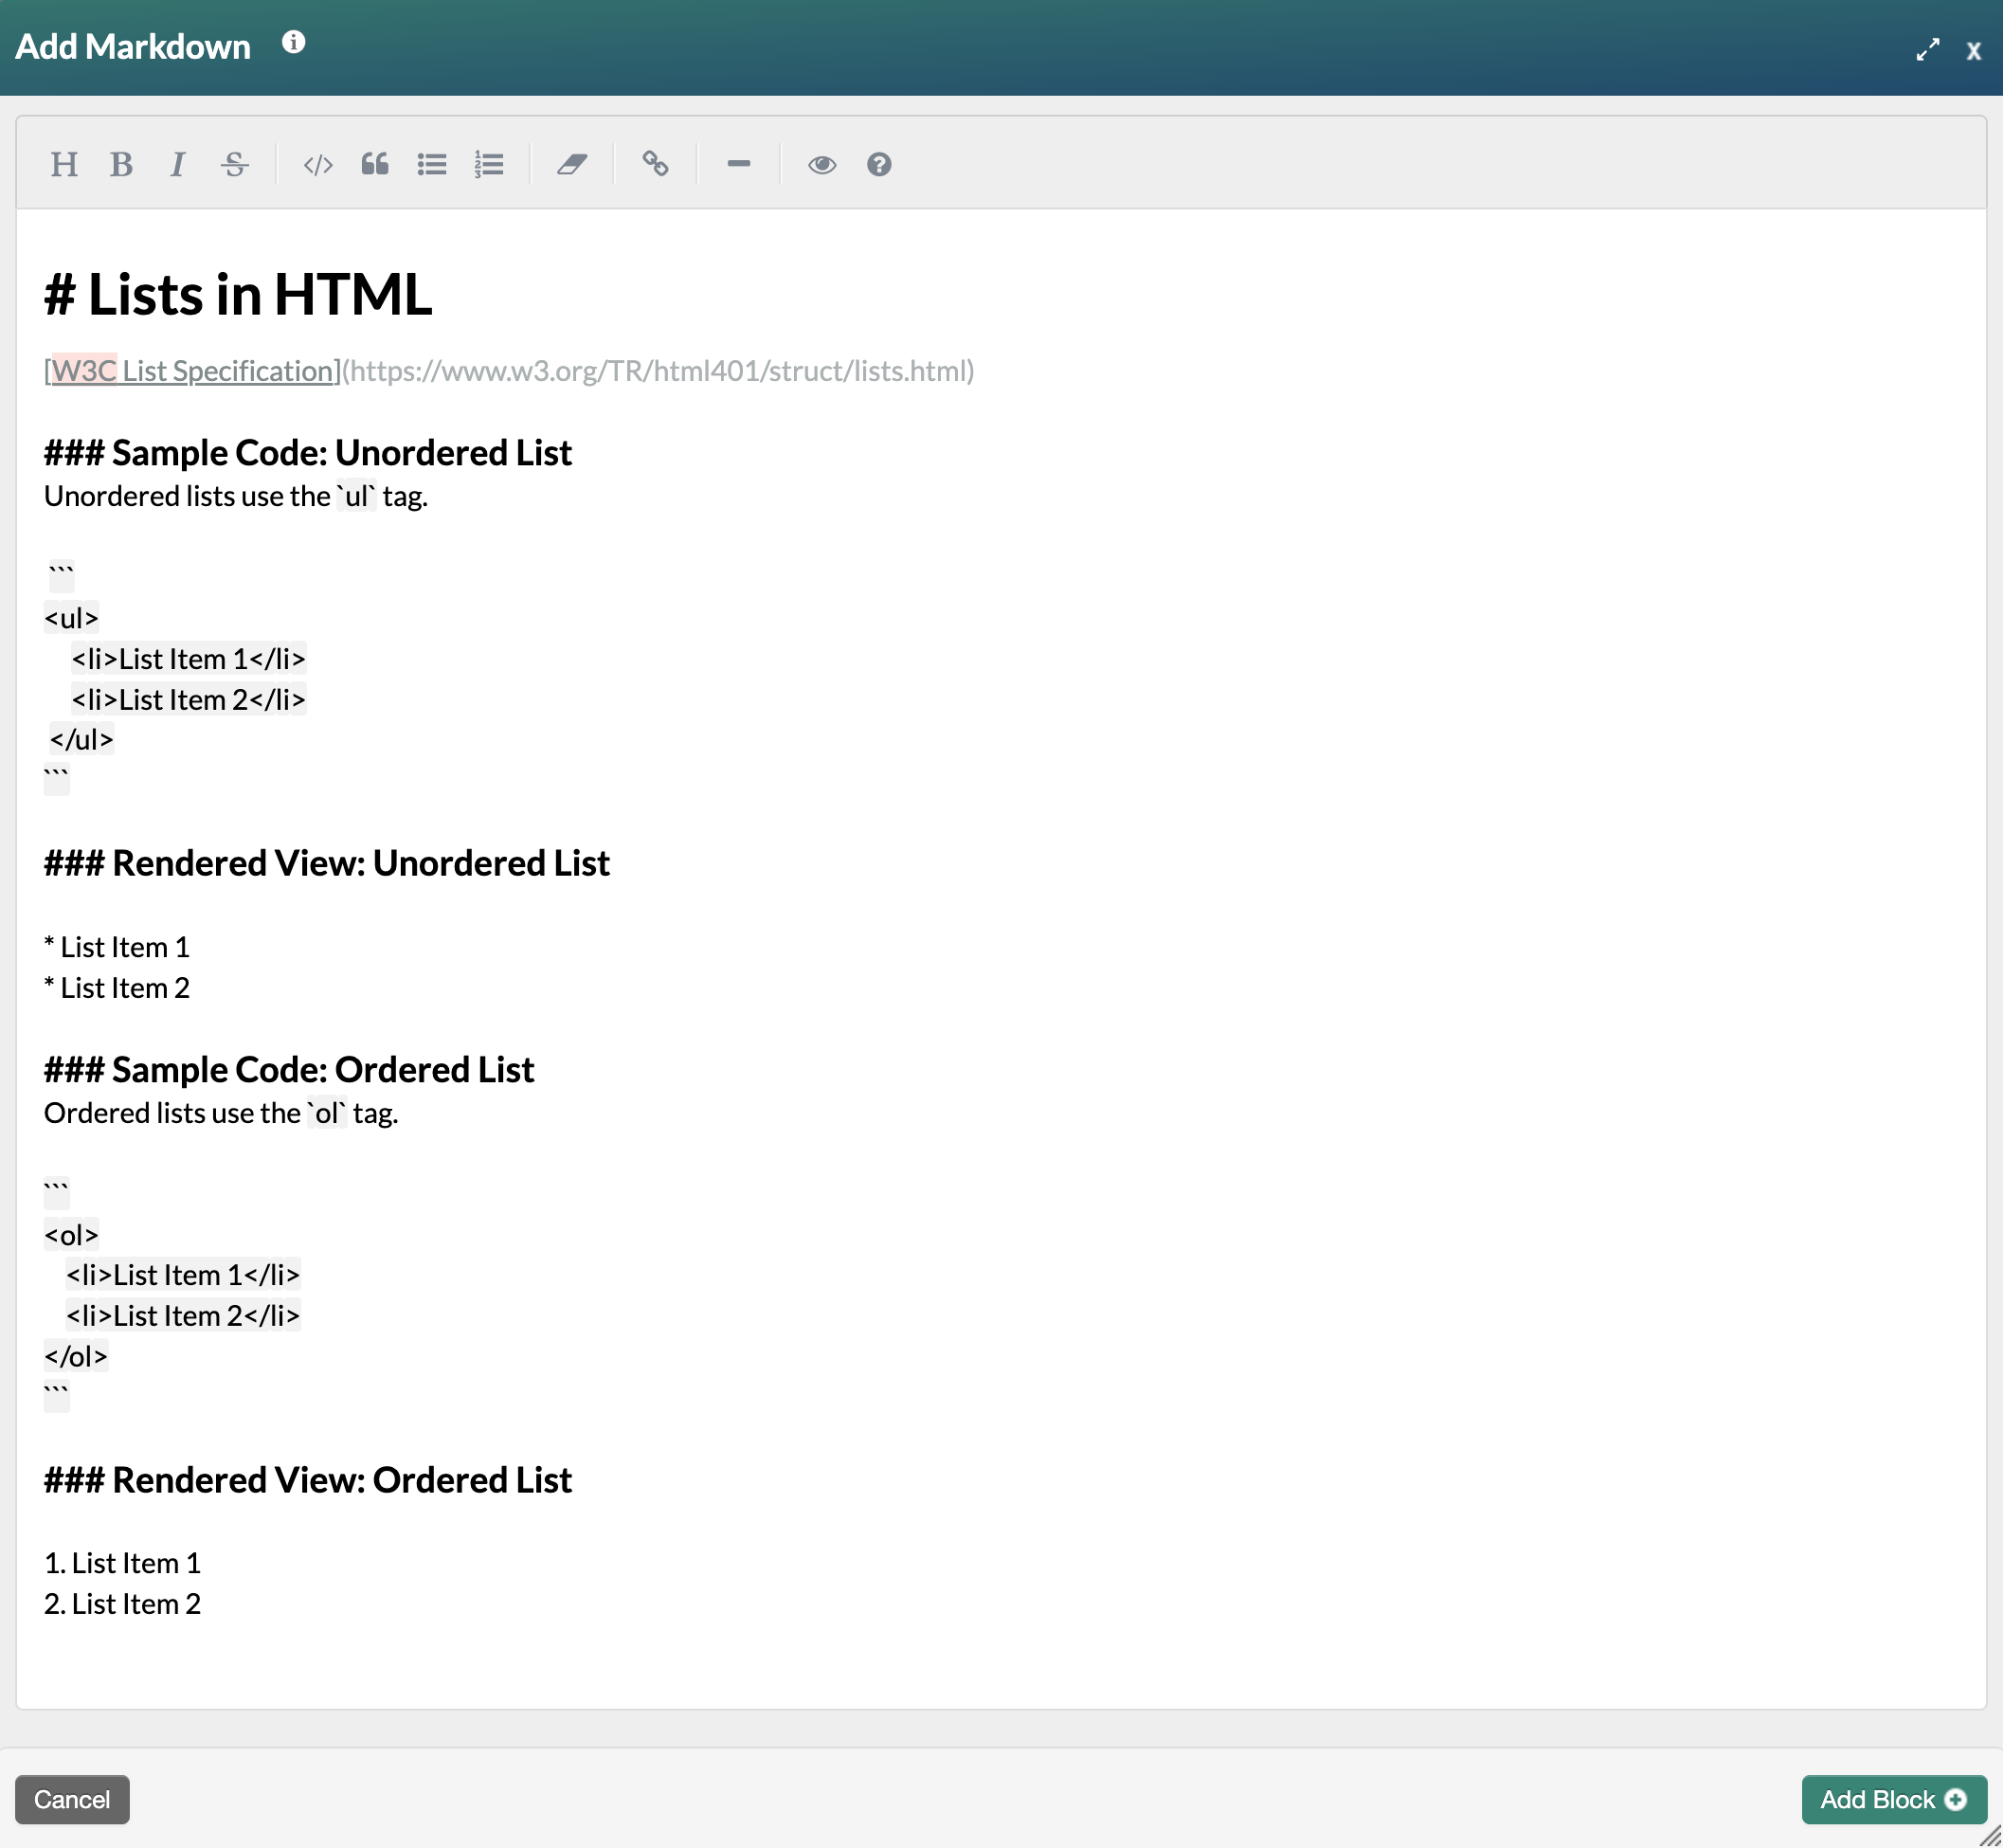Click the '1. List Item 1' line
The width and height of the screenshot is (2003, 1848).
point(122,1563)
